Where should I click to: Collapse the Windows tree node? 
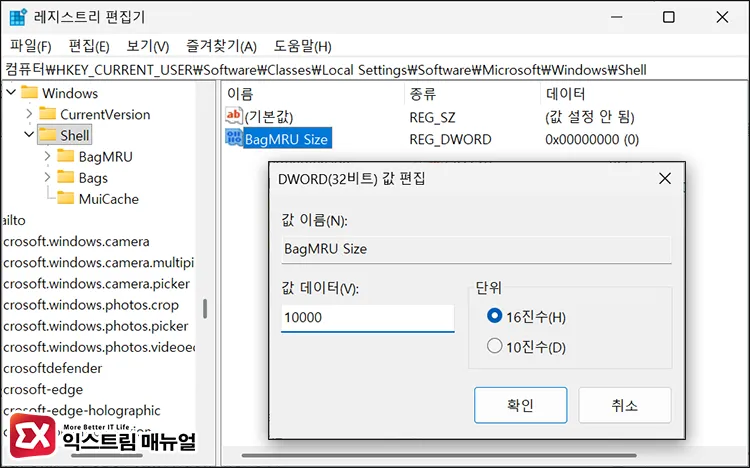[x=11, y=92]
